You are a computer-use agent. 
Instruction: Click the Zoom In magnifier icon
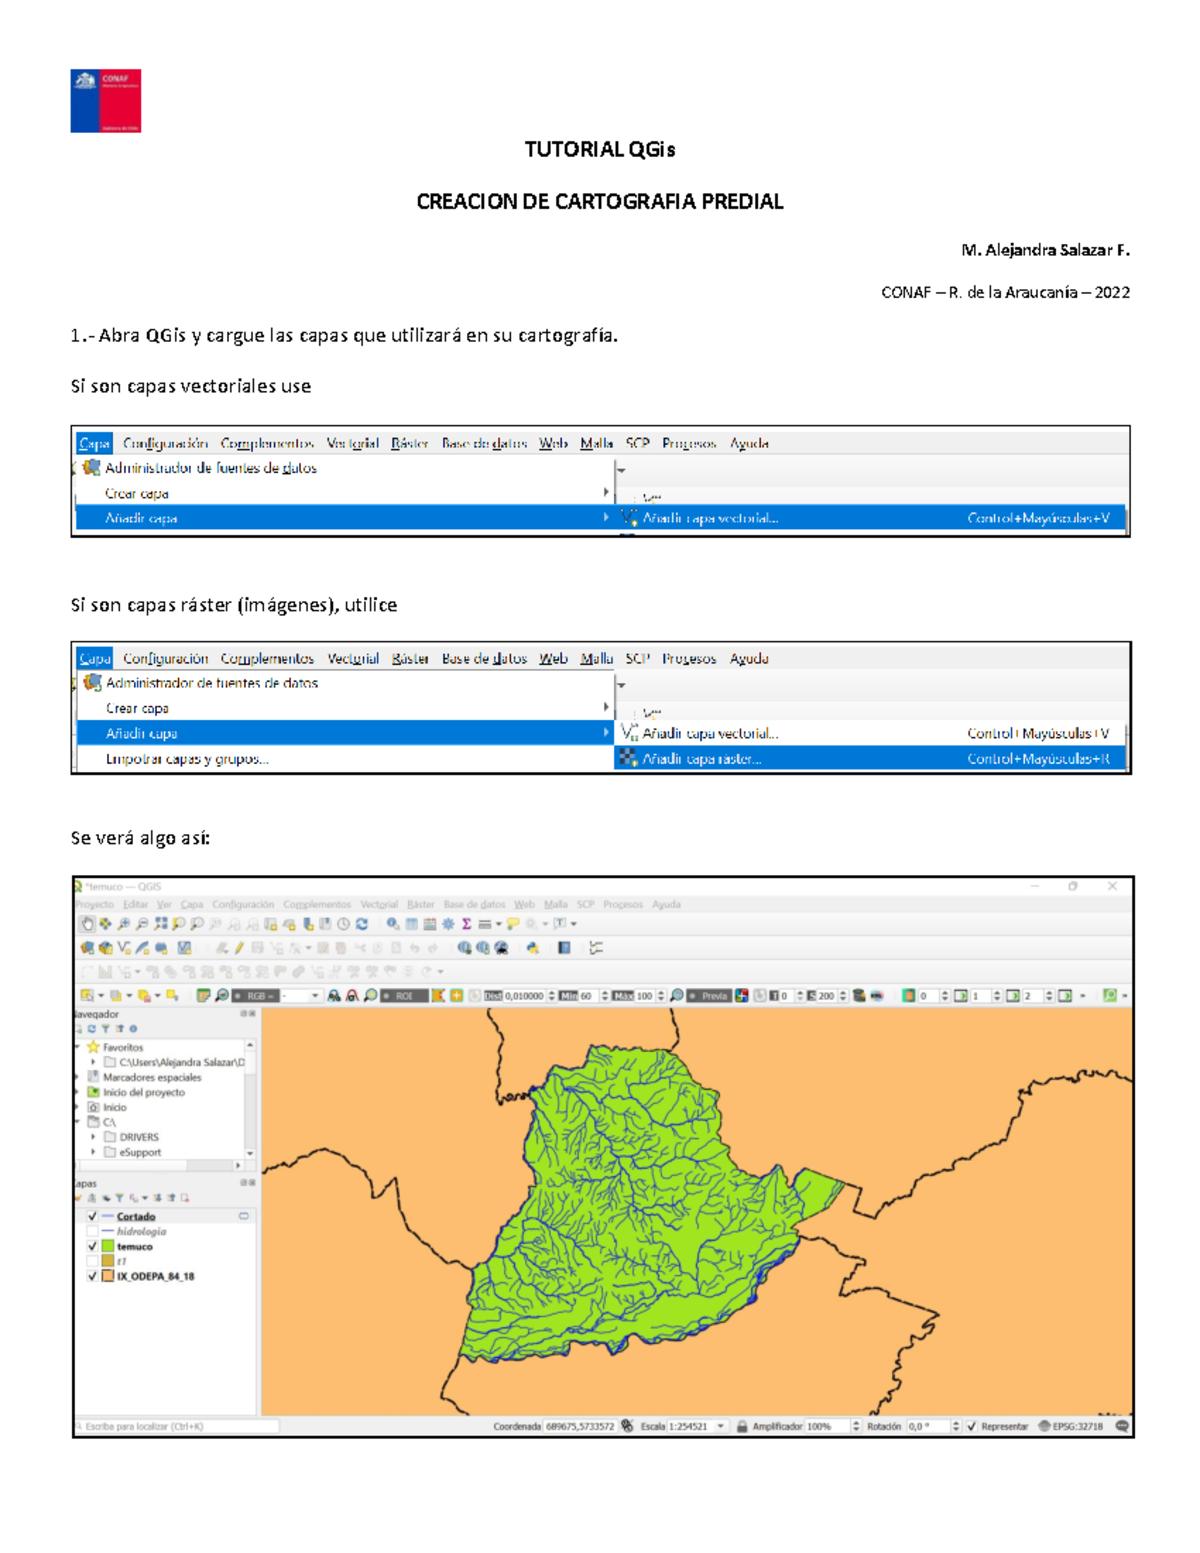(123, 923)
